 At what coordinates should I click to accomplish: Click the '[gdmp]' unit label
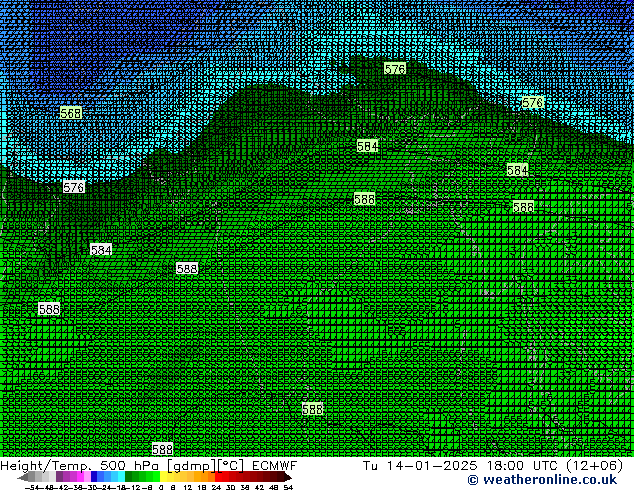click(x=191, y=466)
